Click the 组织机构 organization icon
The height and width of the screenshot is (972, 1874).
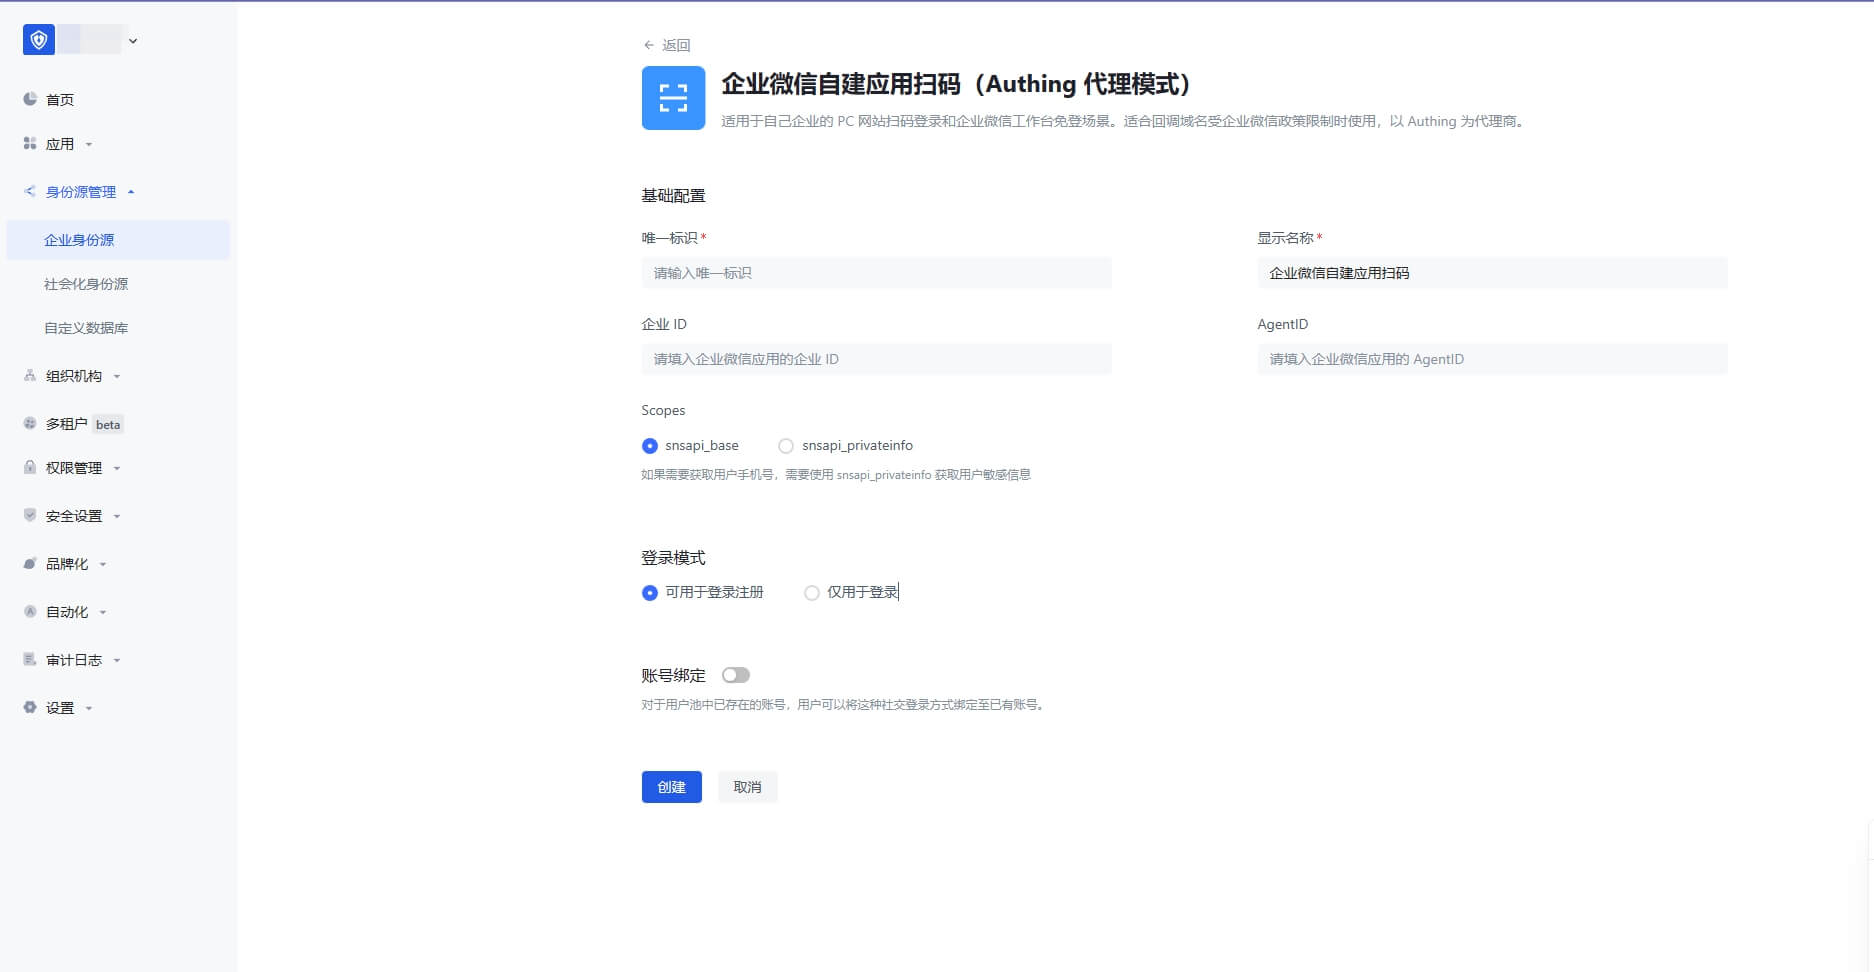[30, 376]
